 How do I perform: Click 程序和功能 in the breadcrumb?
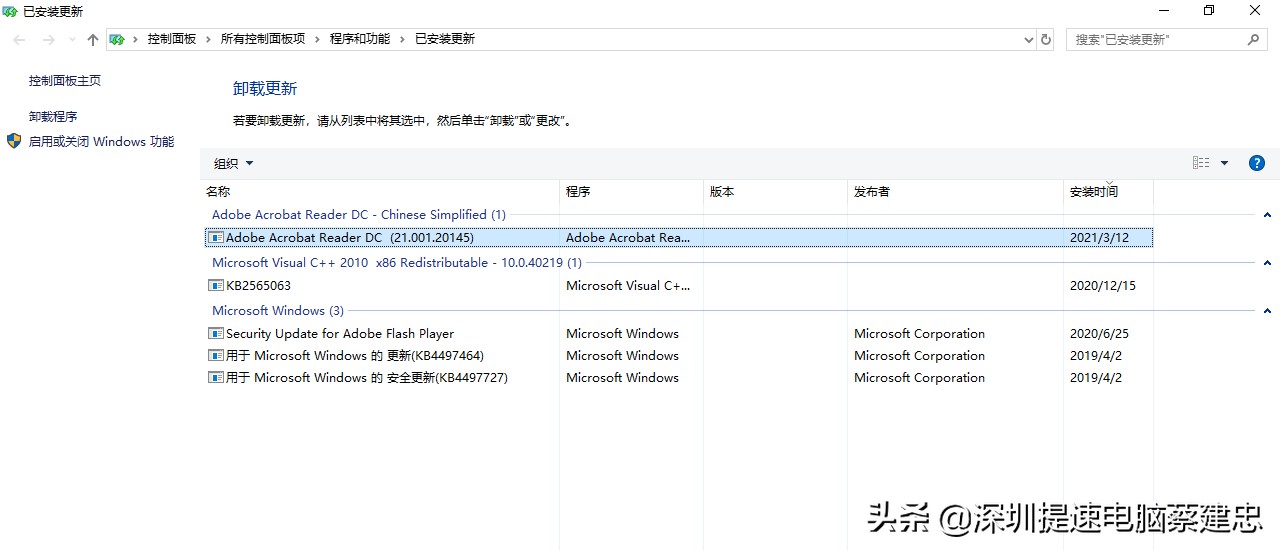pyautogui.click(x=360, y=39)
